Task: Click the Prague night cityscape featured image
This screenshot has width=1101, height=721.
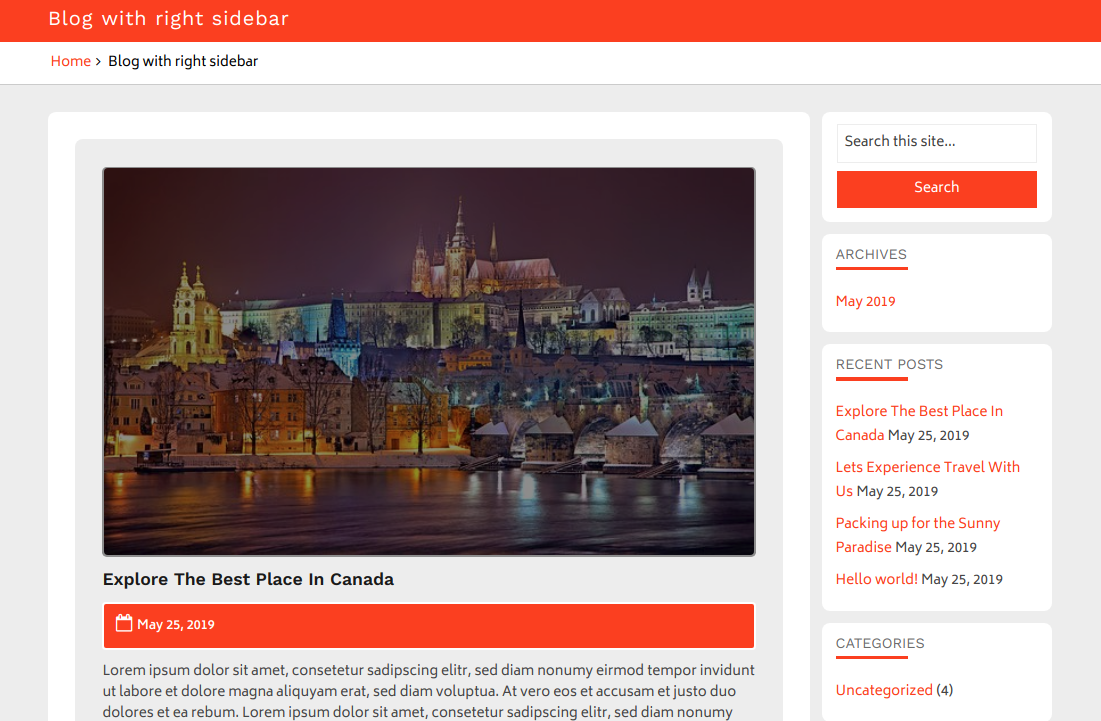Action: click(x=428, y=362)
